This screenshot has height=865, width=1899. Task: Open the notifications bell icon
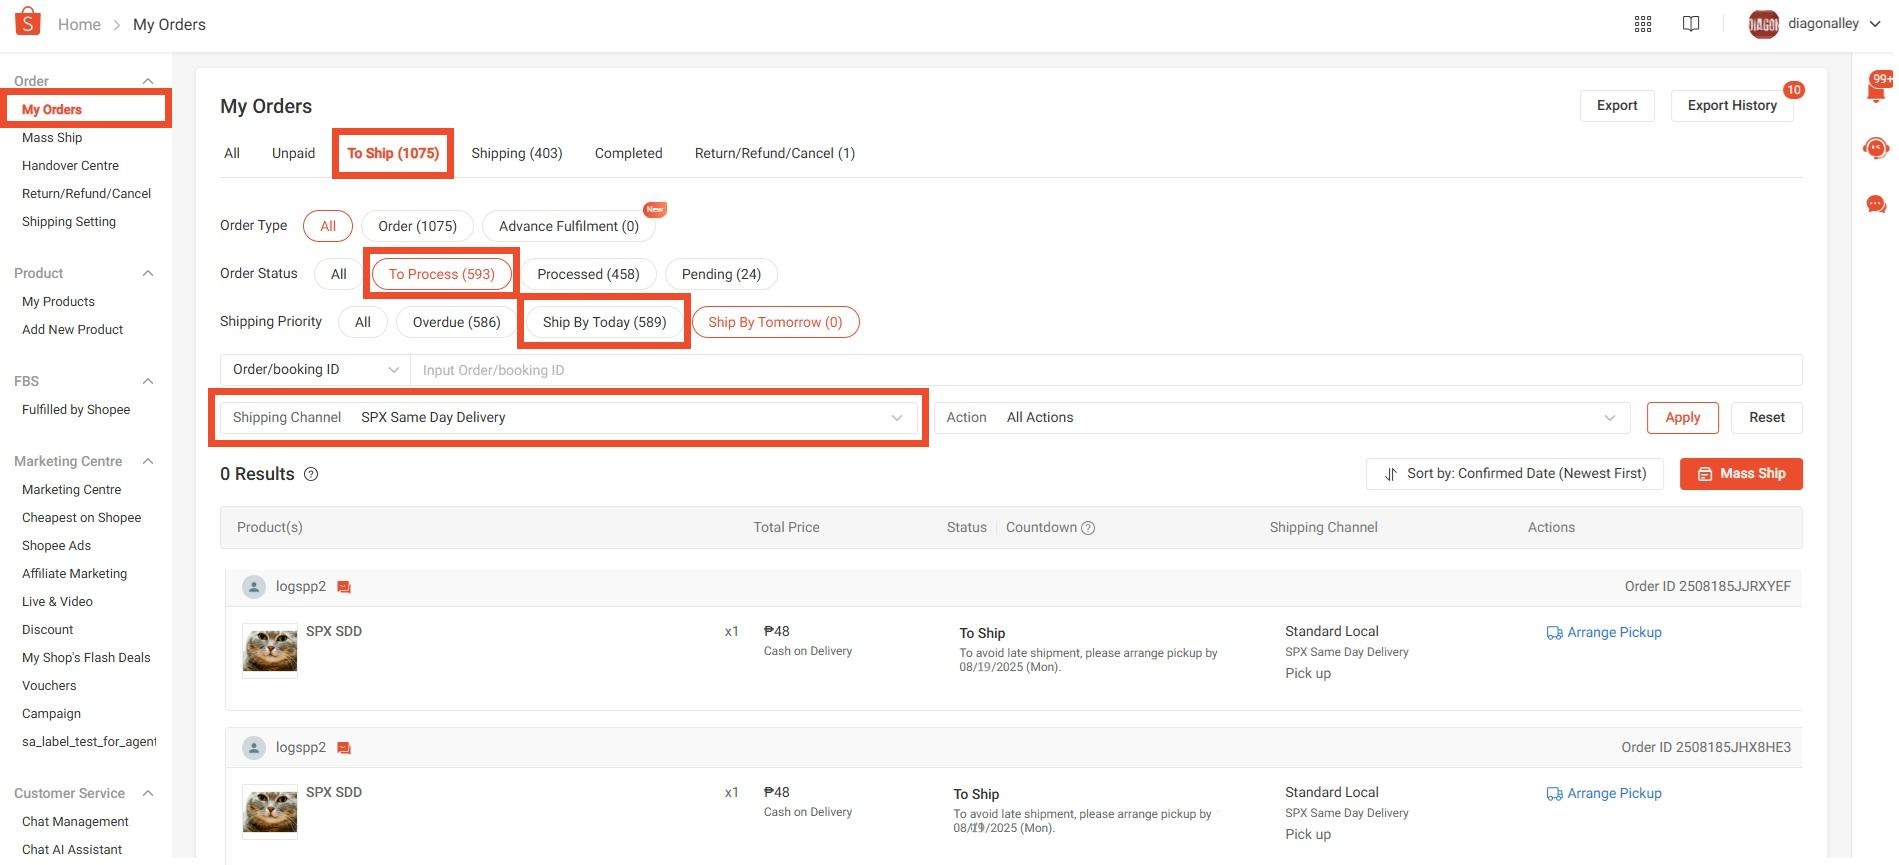[x=1876, y=90]
